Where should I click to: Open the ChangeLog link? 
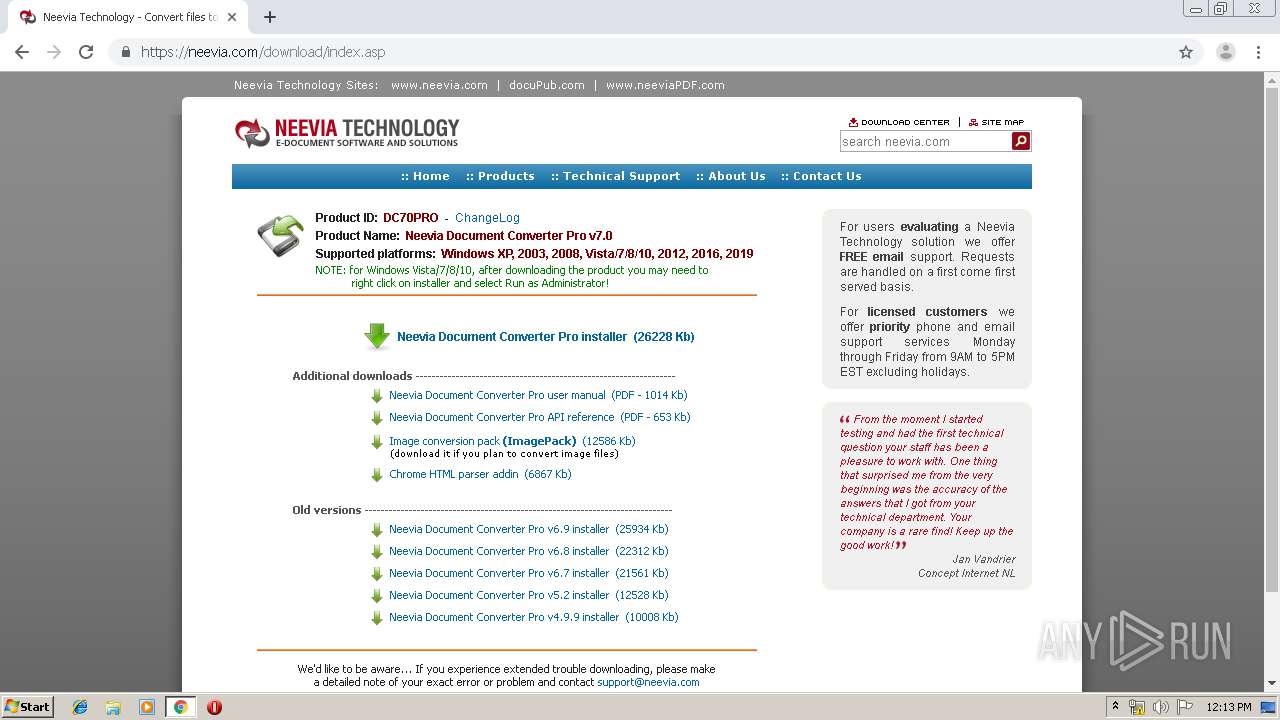pos(487,218)
